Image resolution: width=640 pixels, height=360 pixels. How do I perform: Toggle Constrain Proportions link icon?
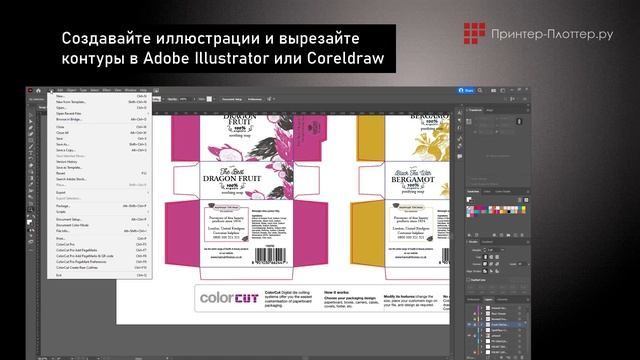click(x=519, y=122)
